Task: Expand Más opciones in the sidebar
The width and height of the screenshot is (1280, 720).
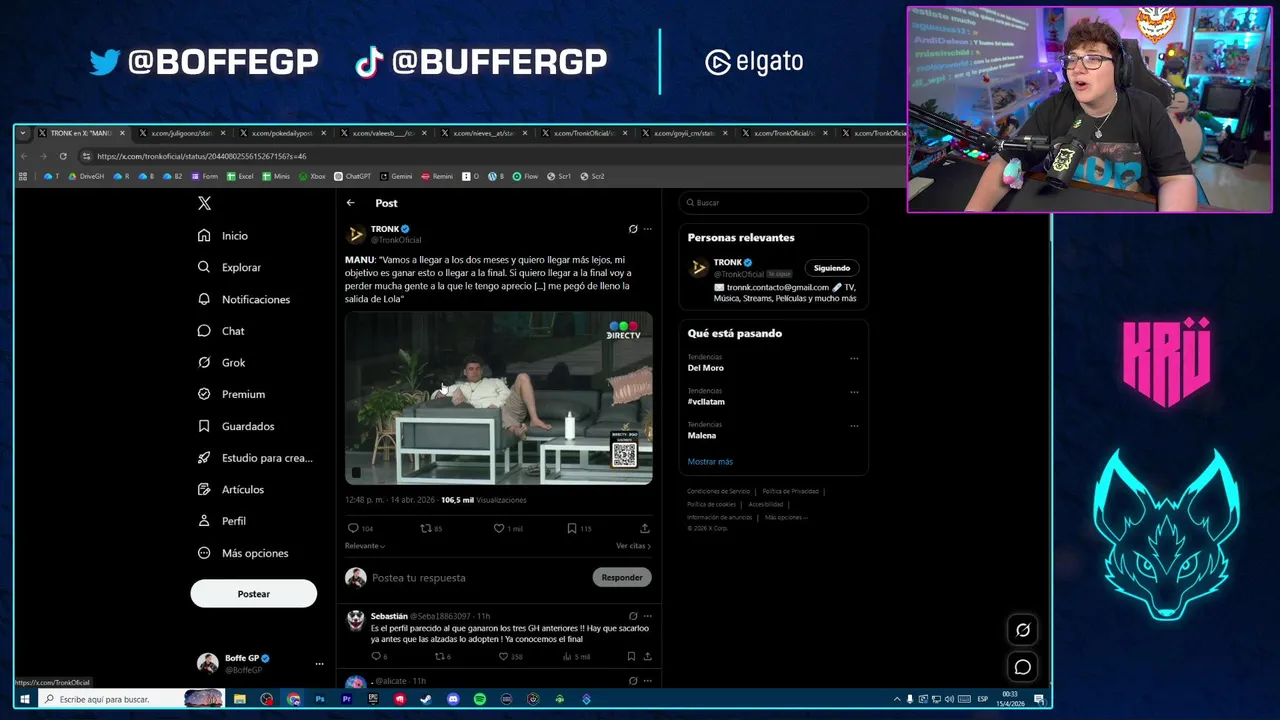Action: point(243,553)
